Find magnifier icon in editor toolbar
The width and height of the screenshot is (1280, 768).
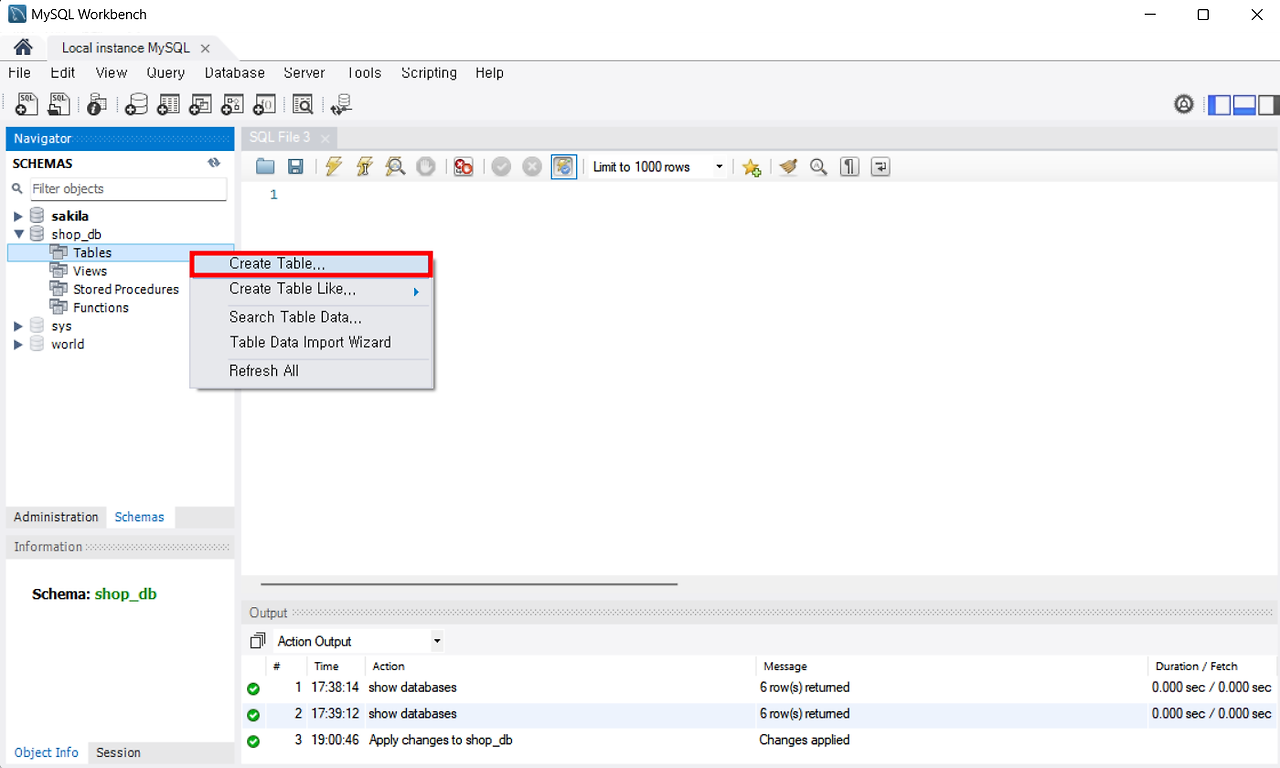click(x=818, y=167)
